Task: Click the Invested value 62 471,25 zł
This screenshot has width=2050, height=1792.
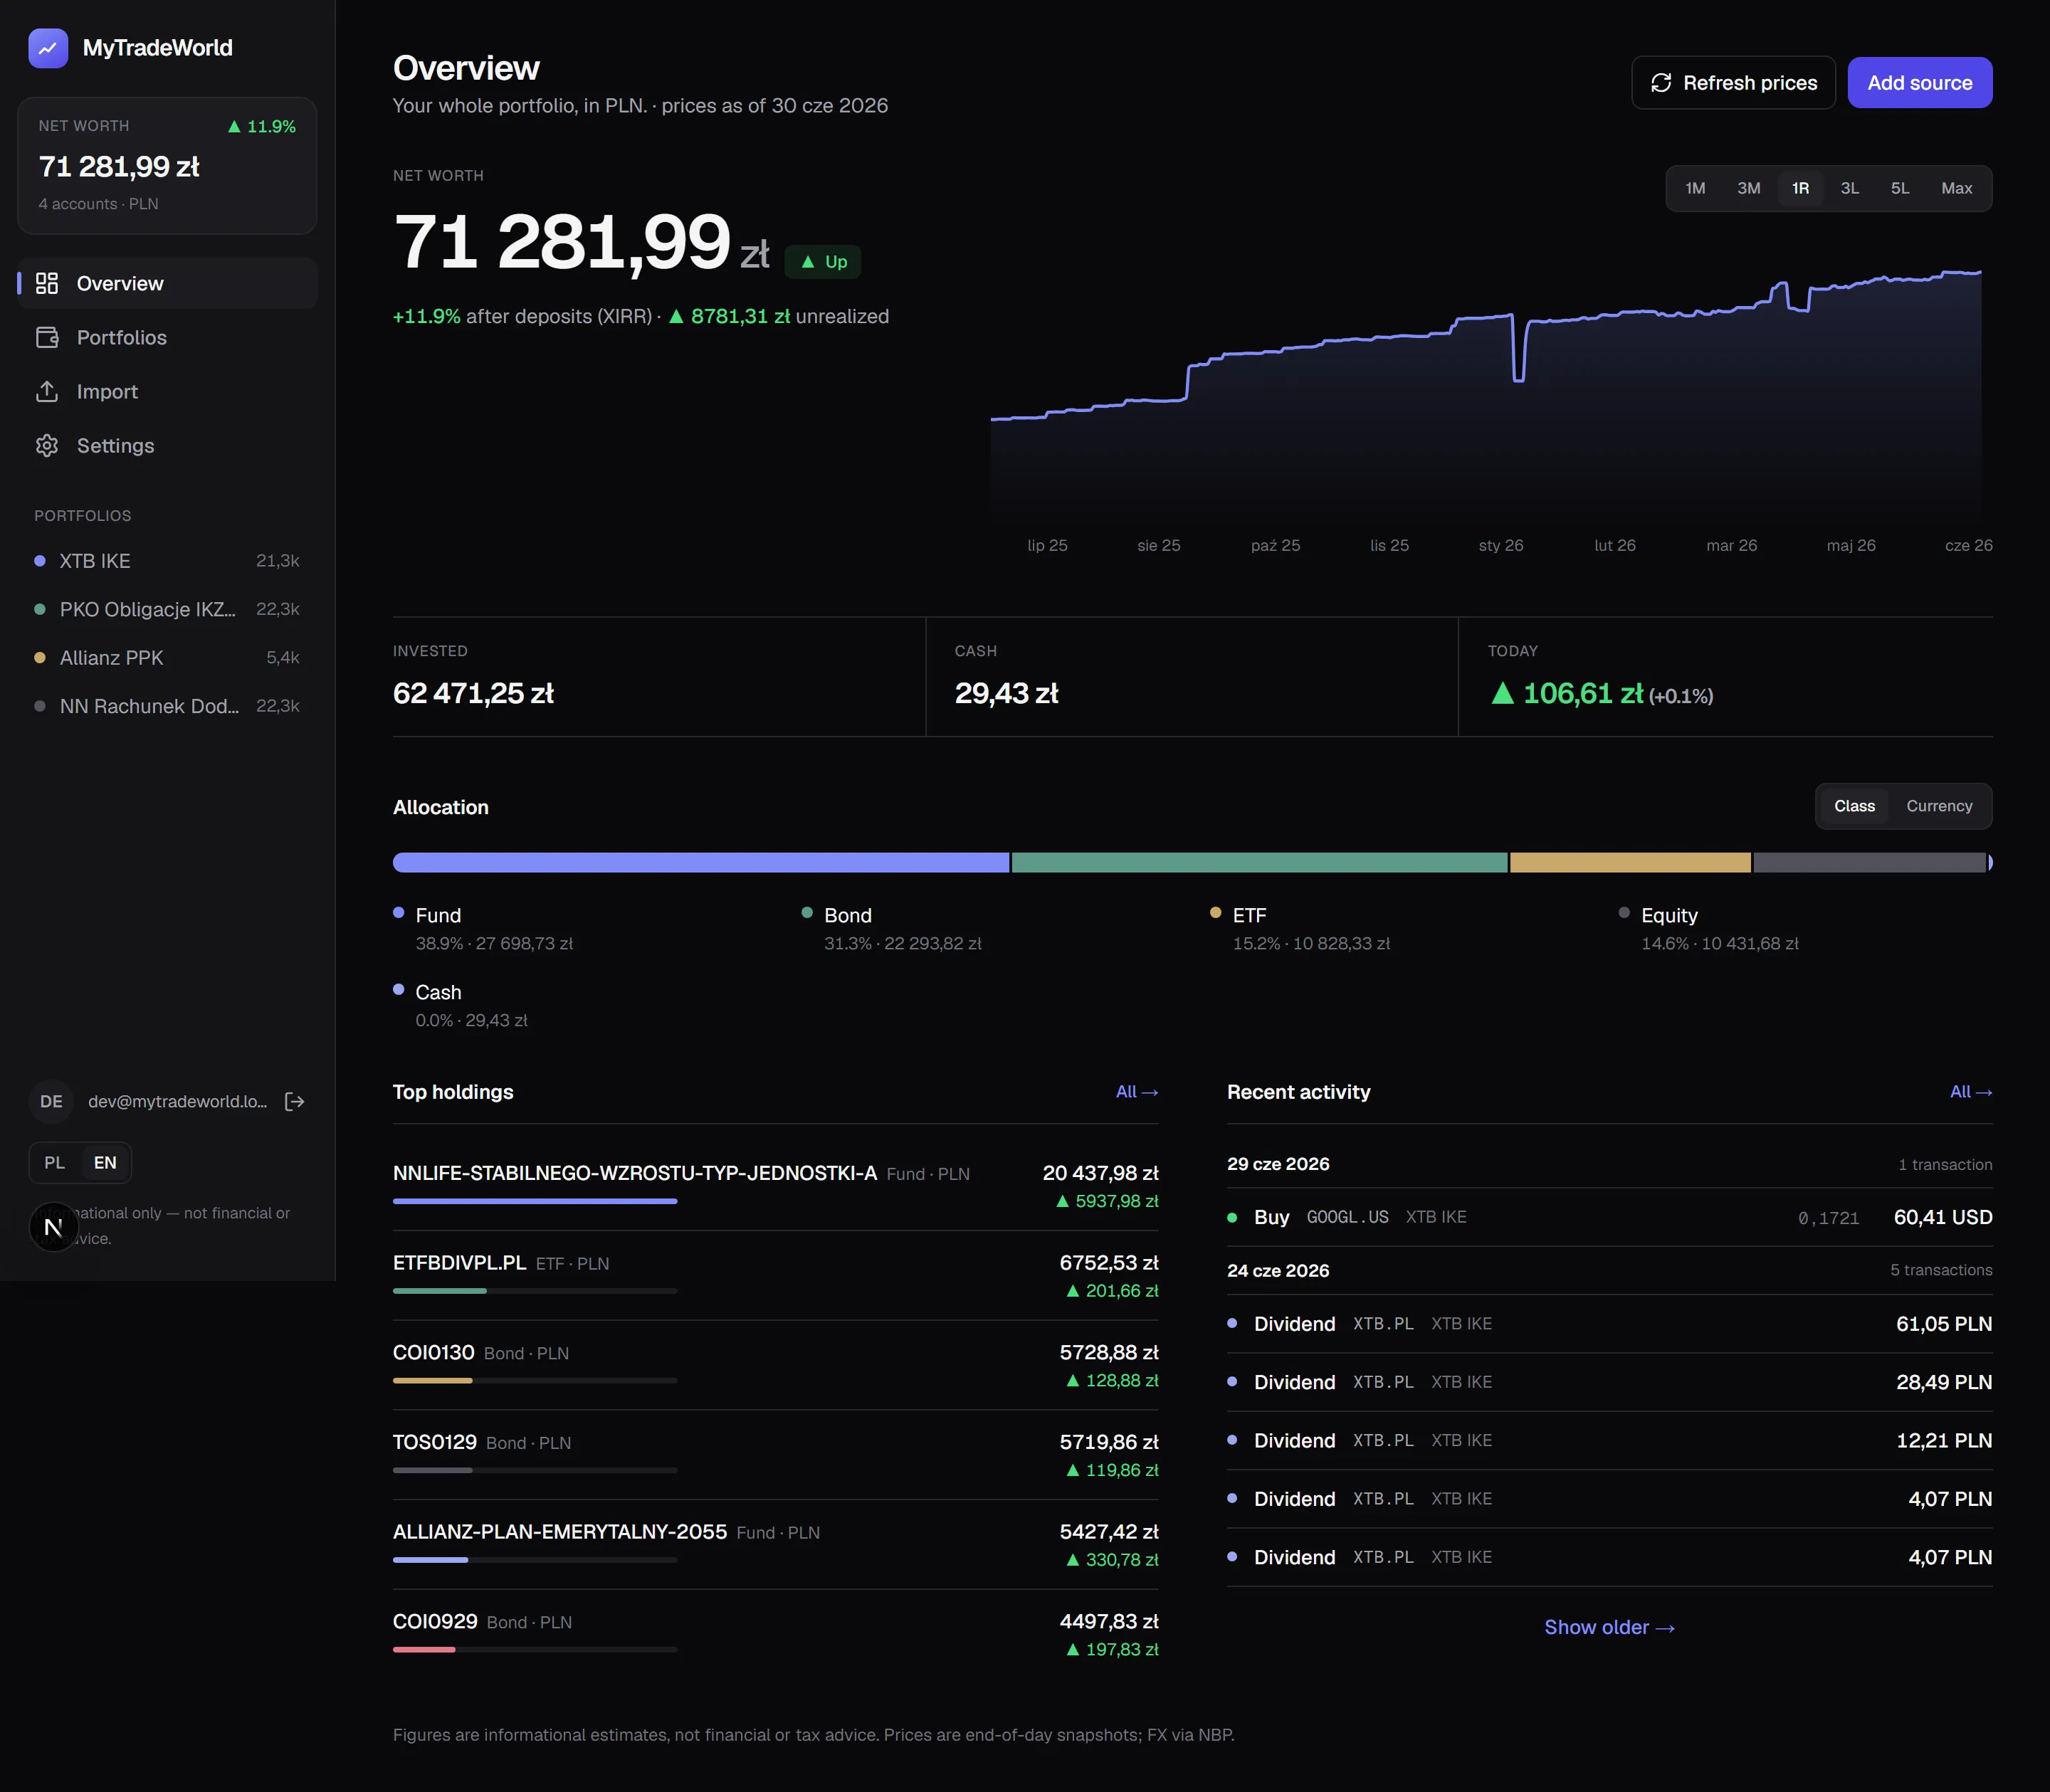Action: pyautogui.click(x=473, y=693)
